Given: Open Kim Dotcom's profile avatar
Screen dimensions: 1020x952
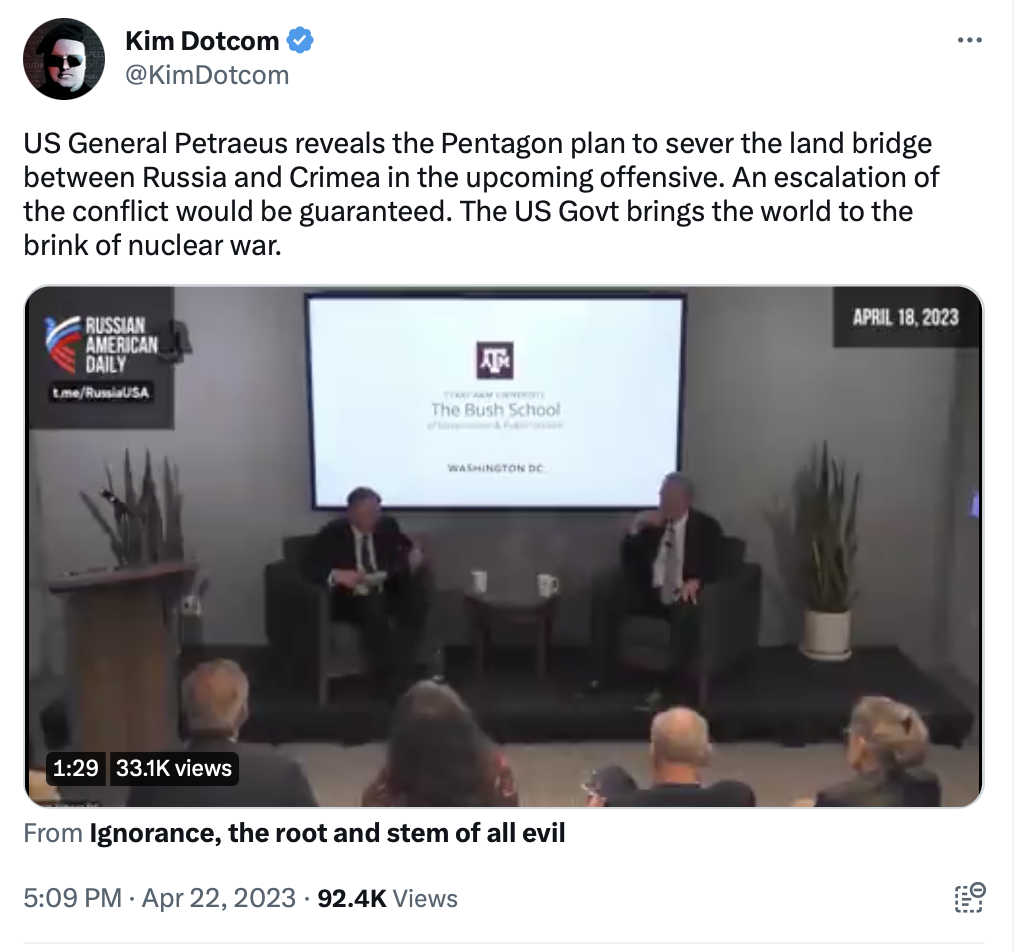Looking at the screenshot, I should coord(63,59).
